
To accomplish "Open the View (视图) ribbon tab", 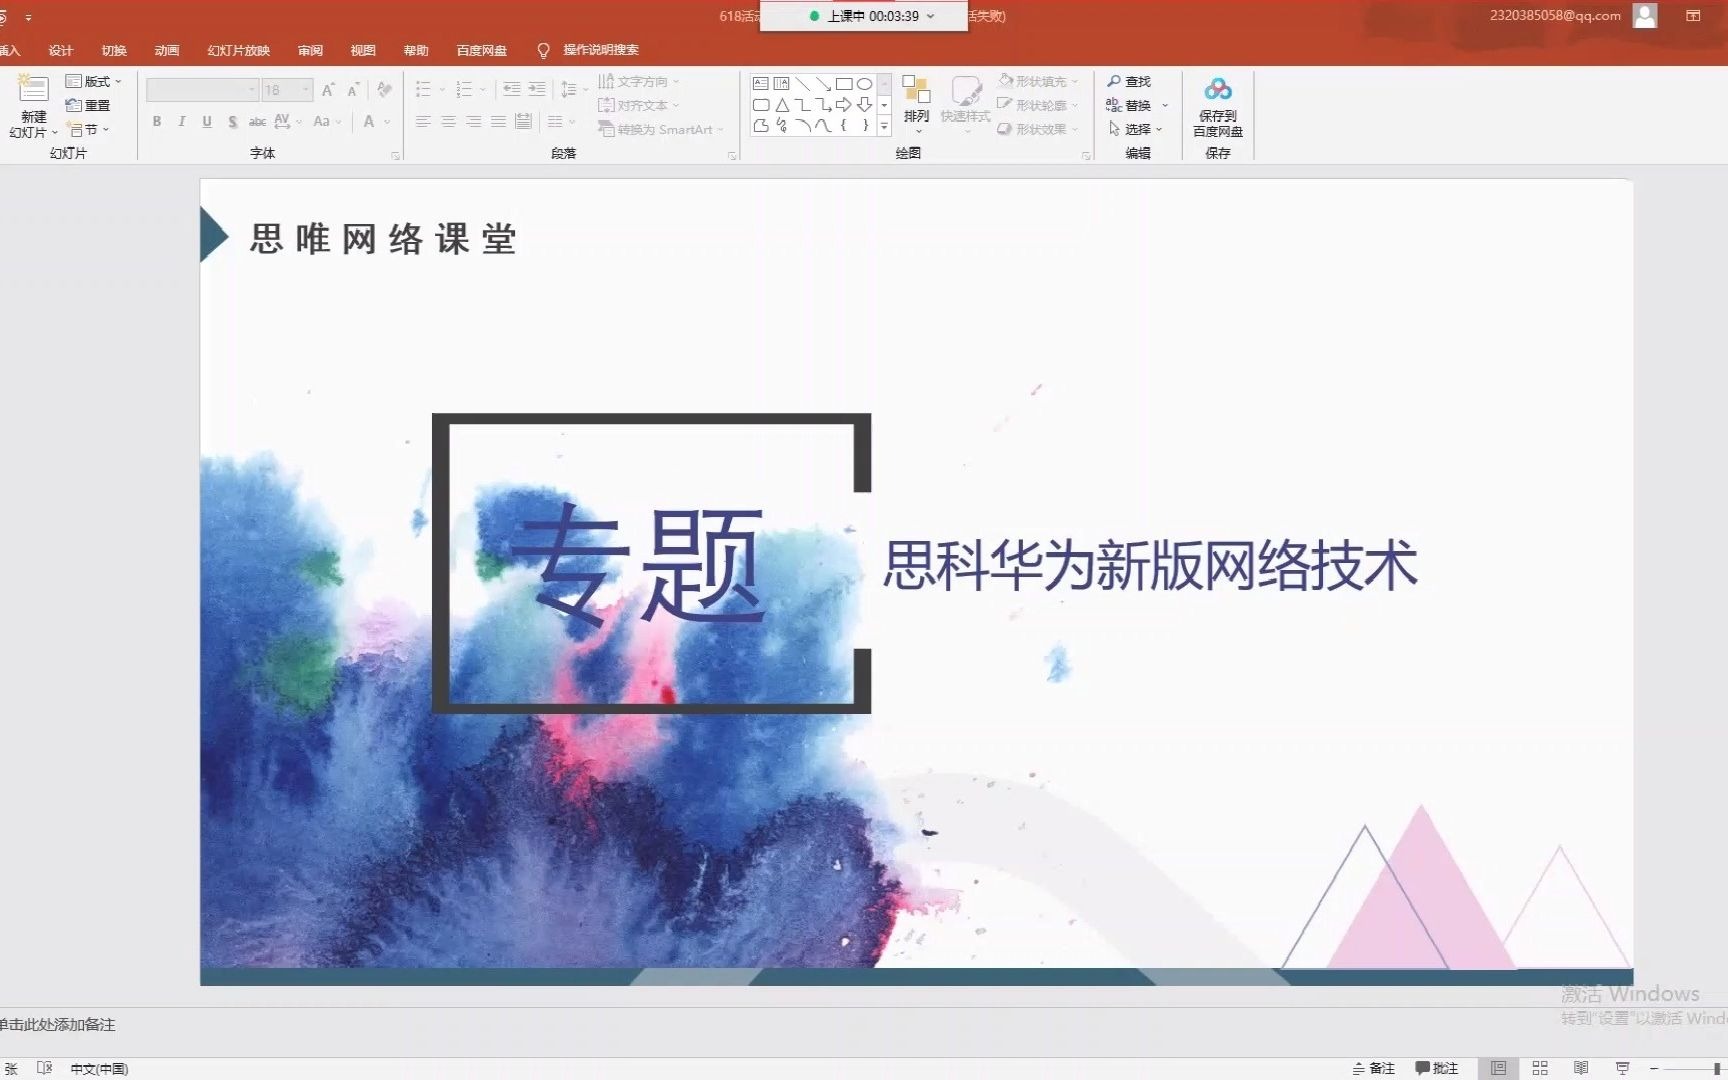I will (x=363, y=50).
